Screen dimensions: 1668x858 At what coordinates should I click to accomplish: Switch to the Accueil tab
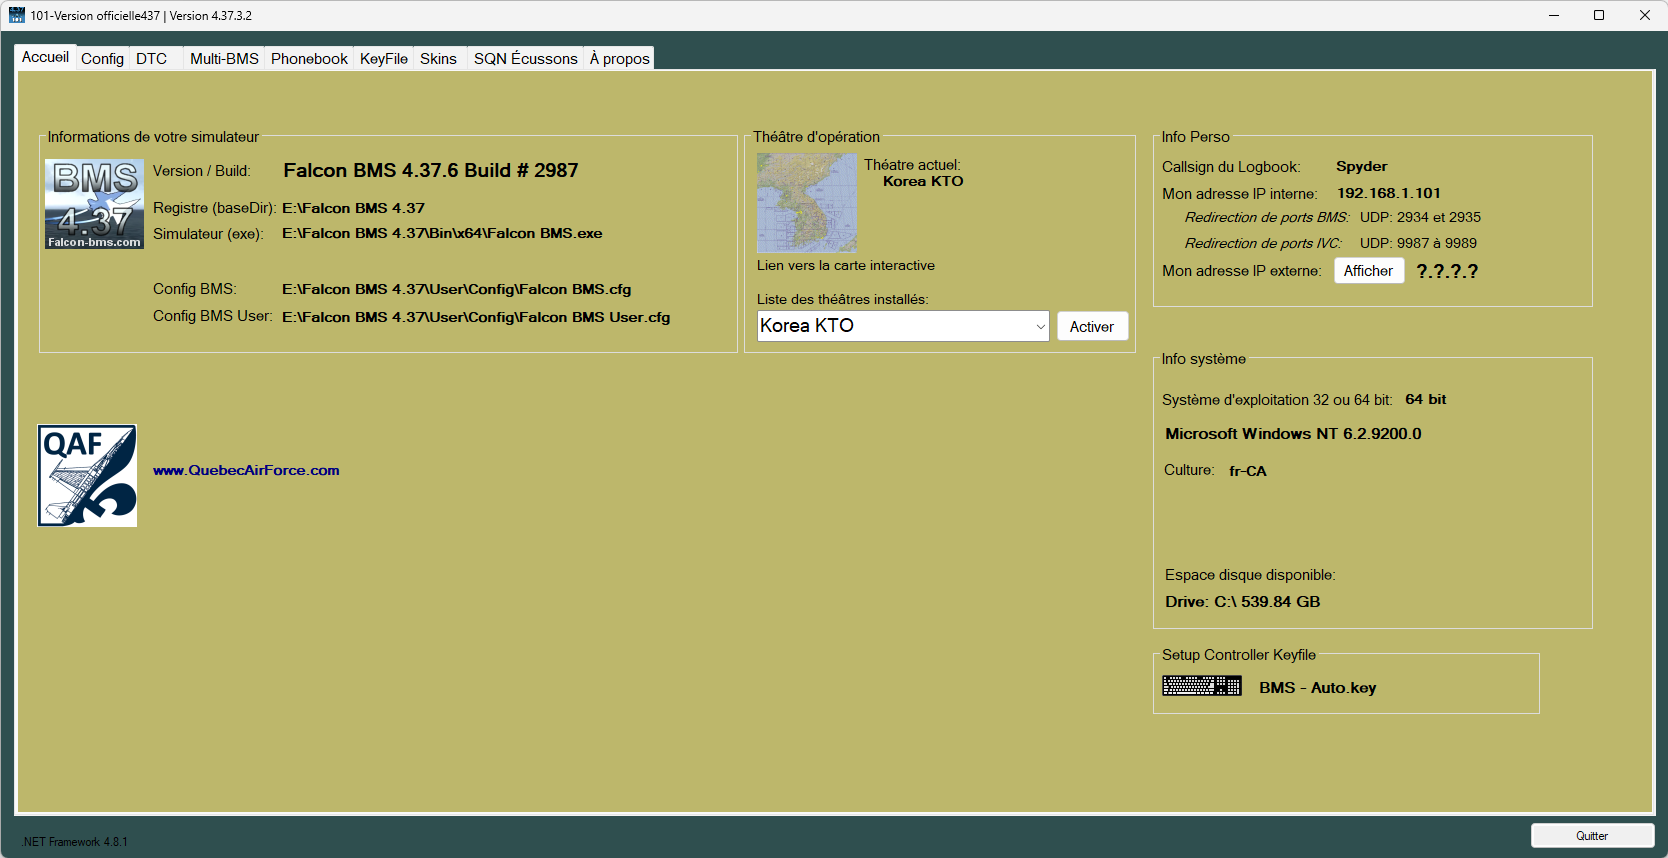point(45,57)
